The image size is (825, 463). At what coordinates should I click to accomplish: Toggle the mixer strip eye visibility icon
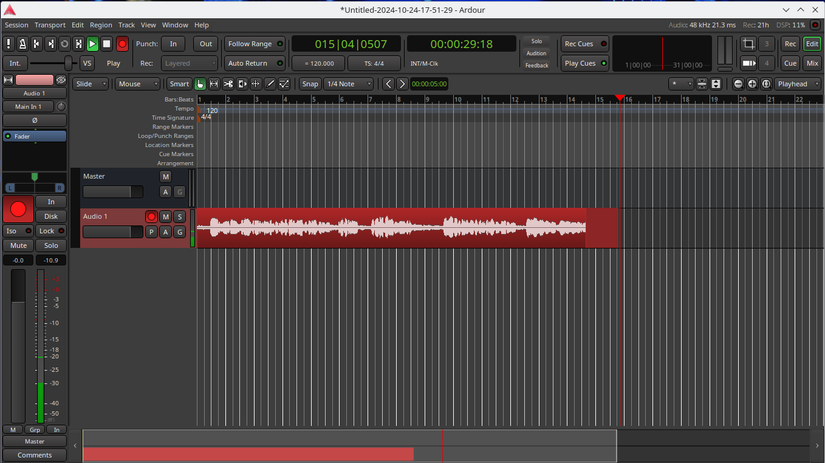61,80
